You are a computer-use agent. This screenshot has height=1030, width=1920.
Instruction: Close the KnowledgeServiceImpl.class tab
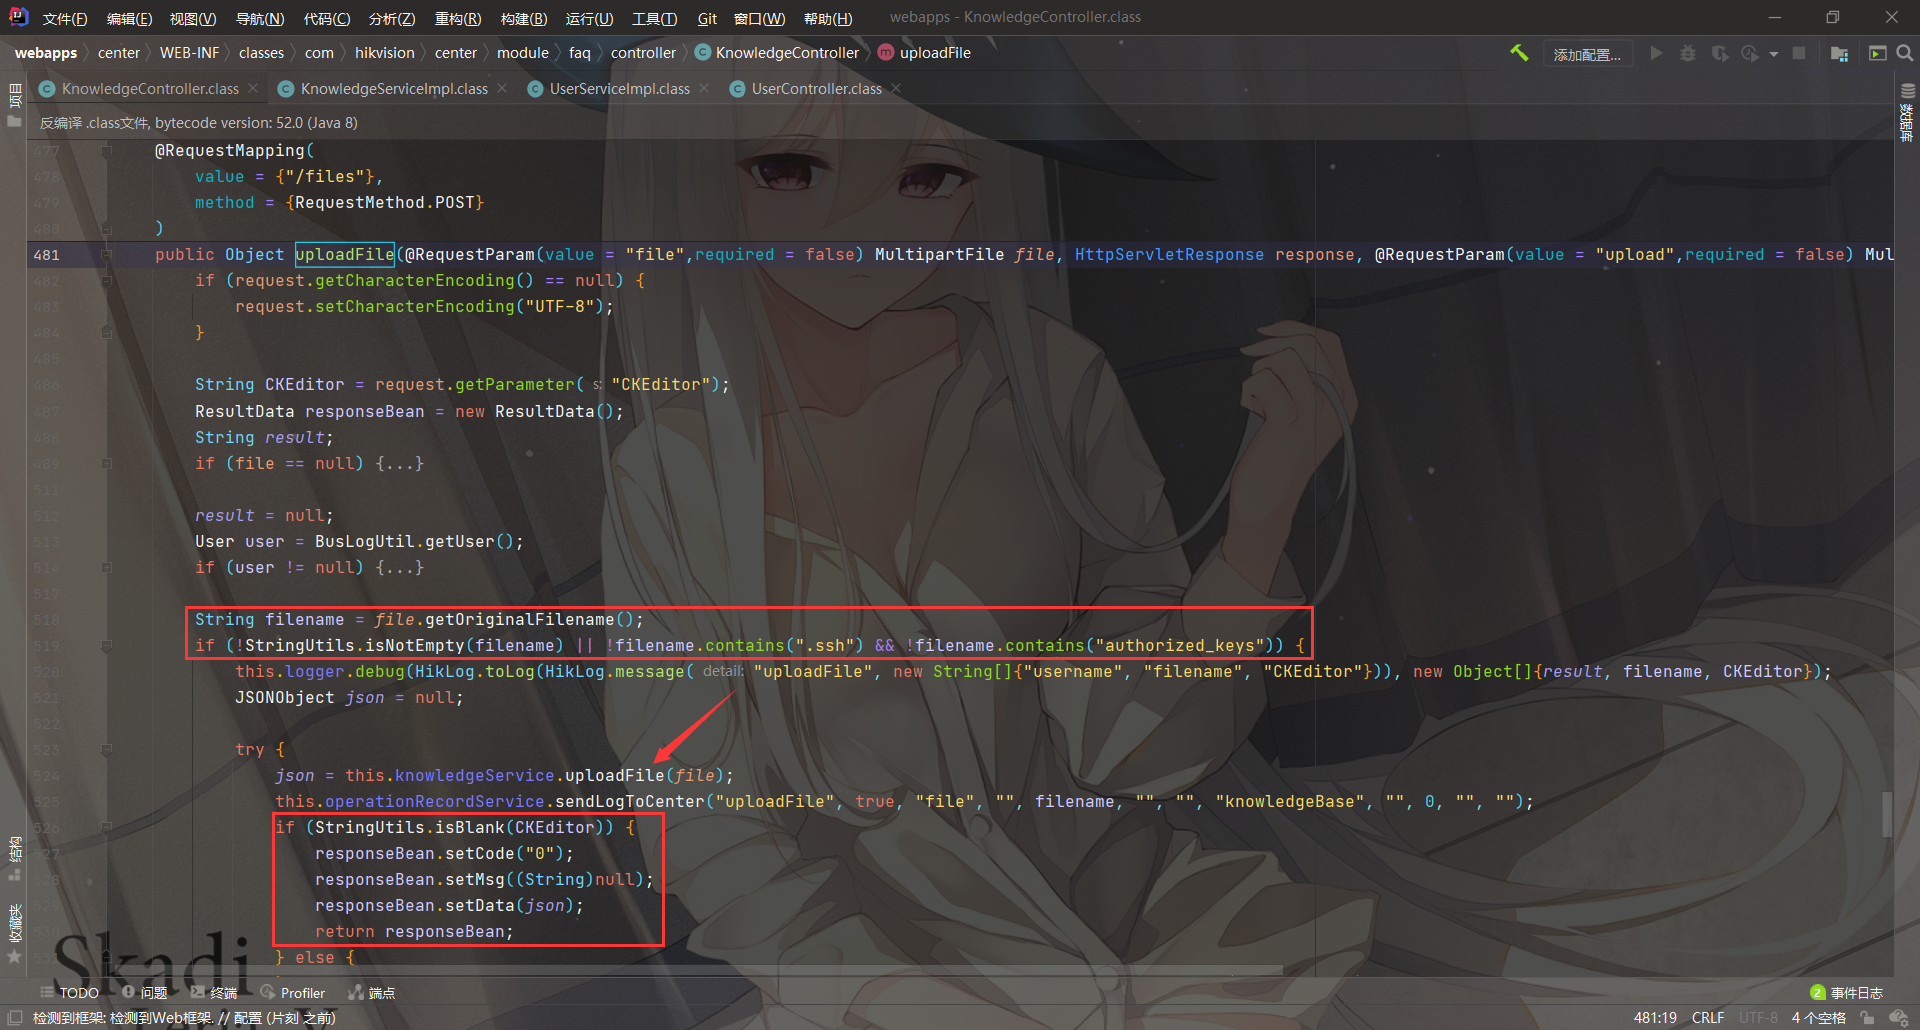[x=502, y=89]
